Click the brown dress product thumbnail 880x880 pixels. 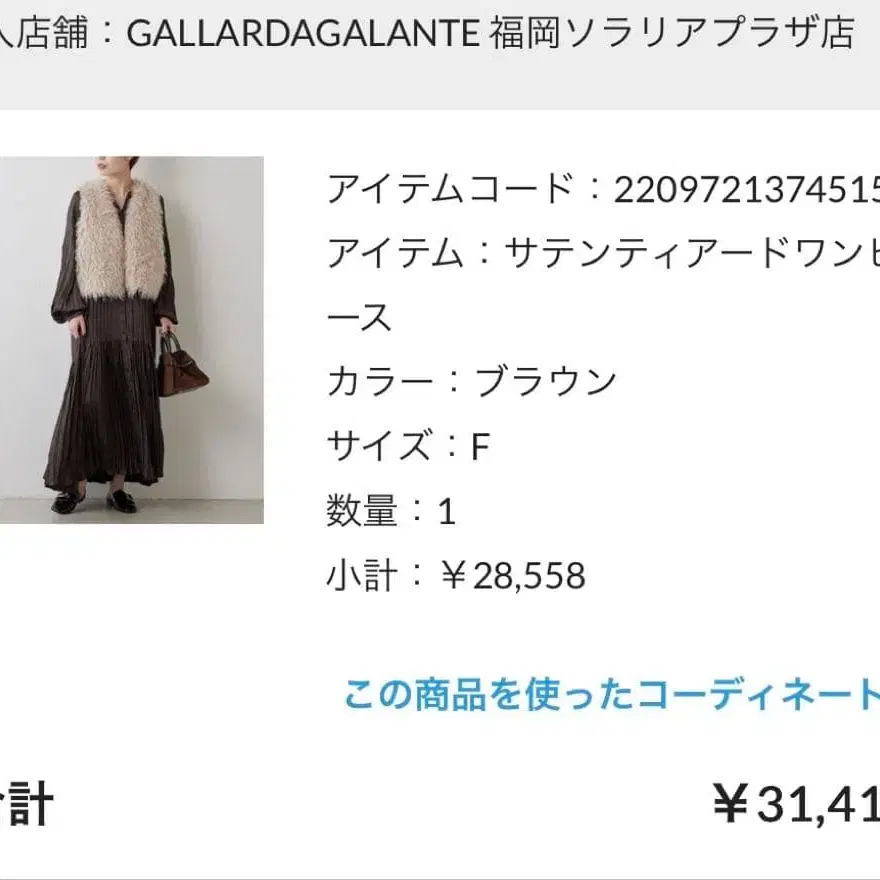pyautogui.click(x=131, y=340)
